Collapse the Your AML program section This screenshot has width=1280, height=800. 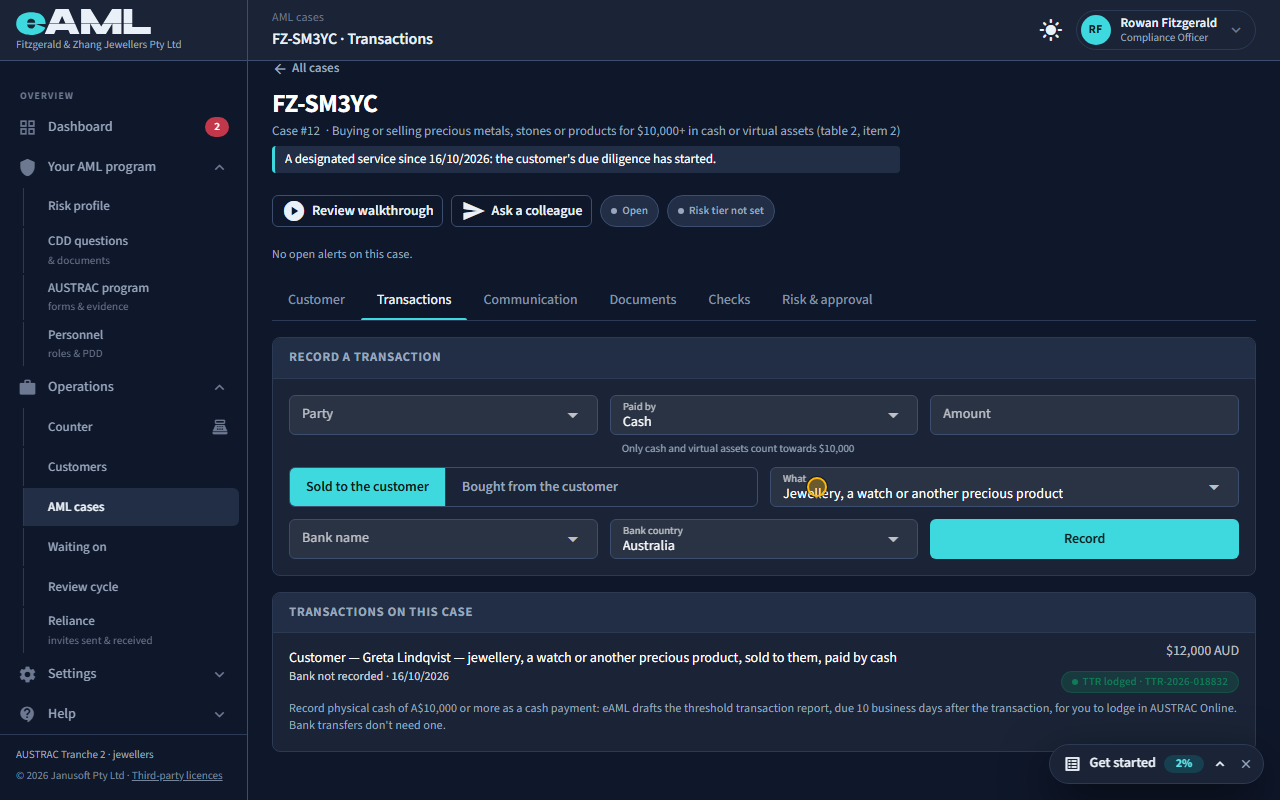click(x=220, y=167)
